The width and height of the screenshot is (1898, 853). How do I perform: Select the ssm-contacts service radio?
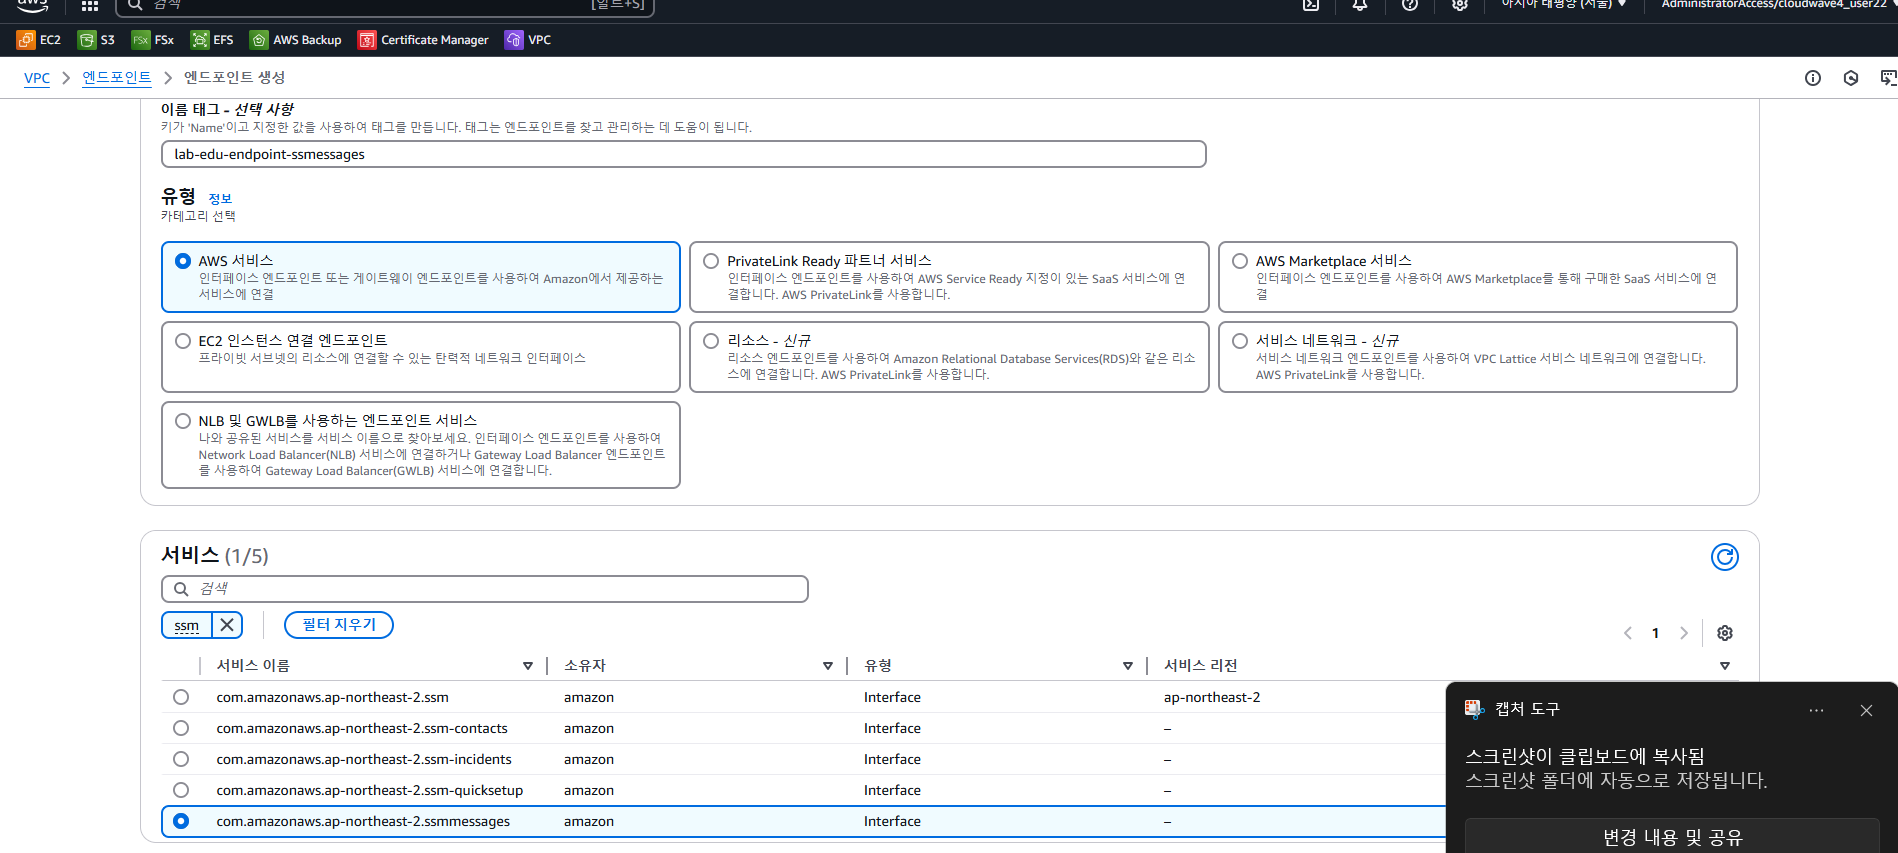[x=181, y=728]
